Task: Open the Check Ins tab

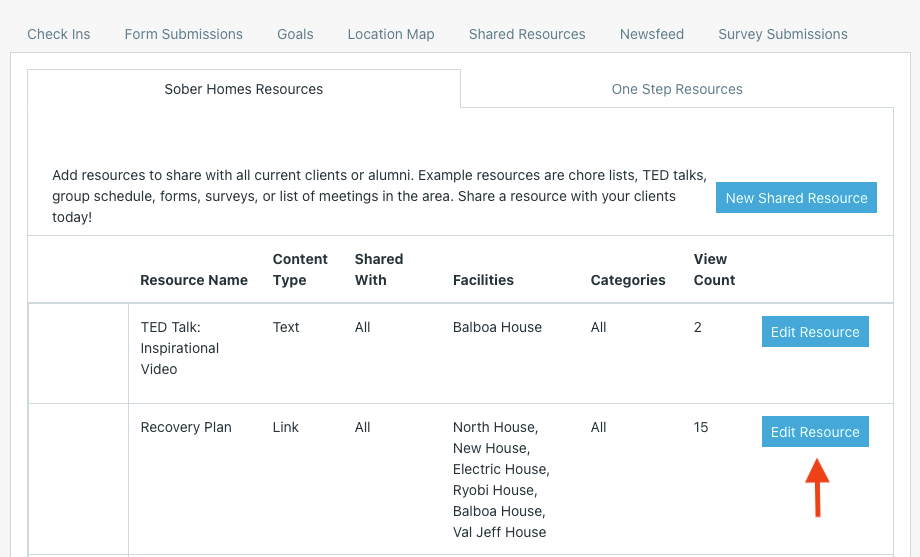Action: [59, 34]
